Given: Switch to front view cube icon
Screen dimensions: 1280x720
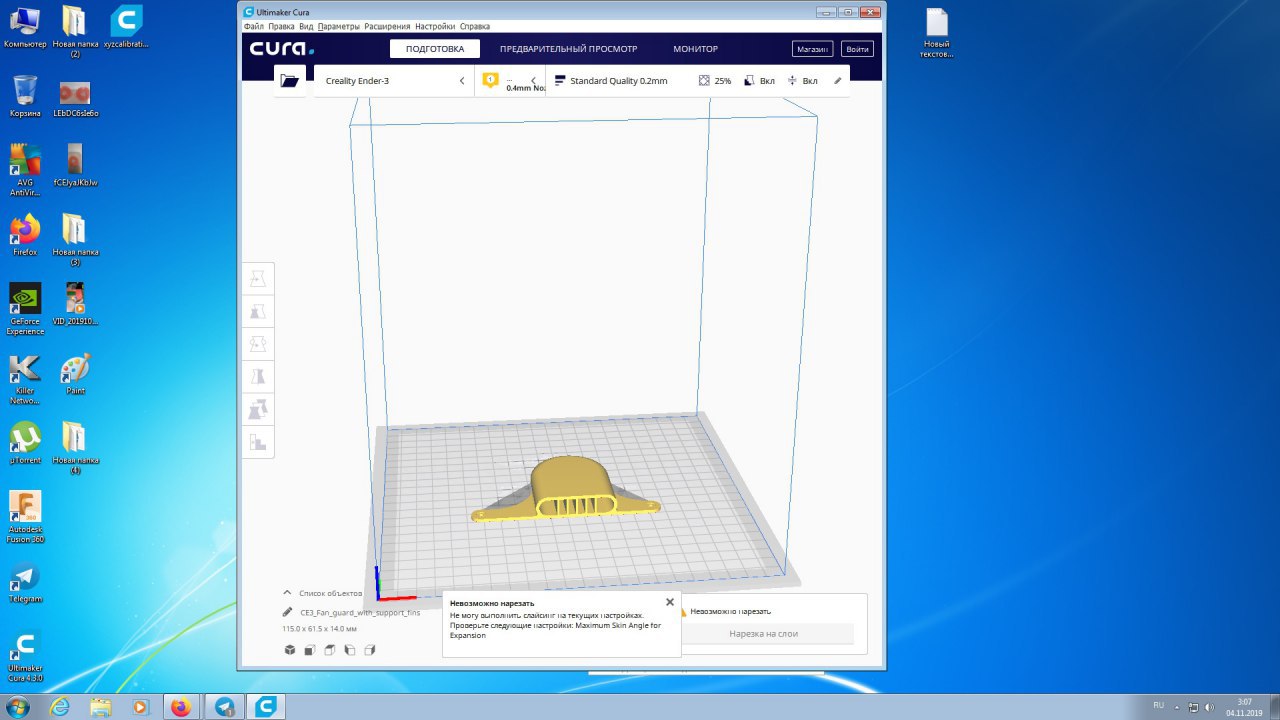Looking at the screenshot, I should tap(309, 650).
